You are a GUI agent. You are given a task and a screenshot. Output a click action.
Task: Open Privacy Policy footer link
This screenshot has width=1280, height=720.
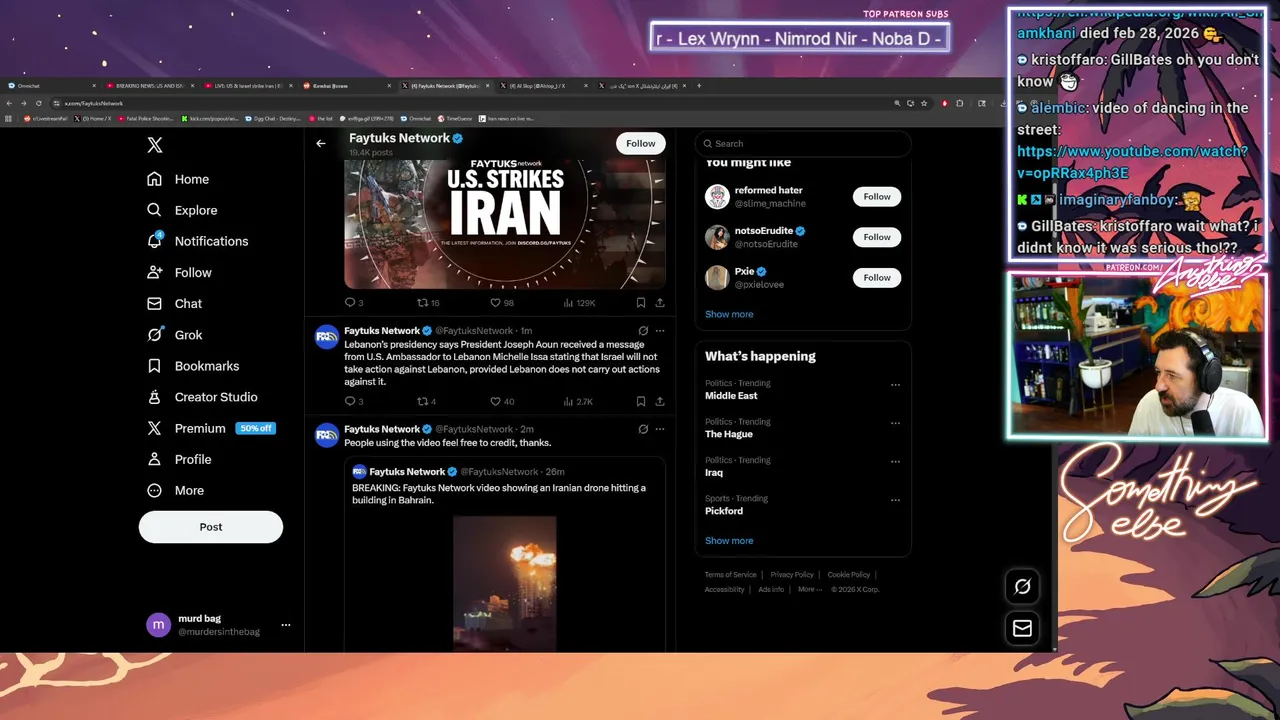tap(792, 575)
